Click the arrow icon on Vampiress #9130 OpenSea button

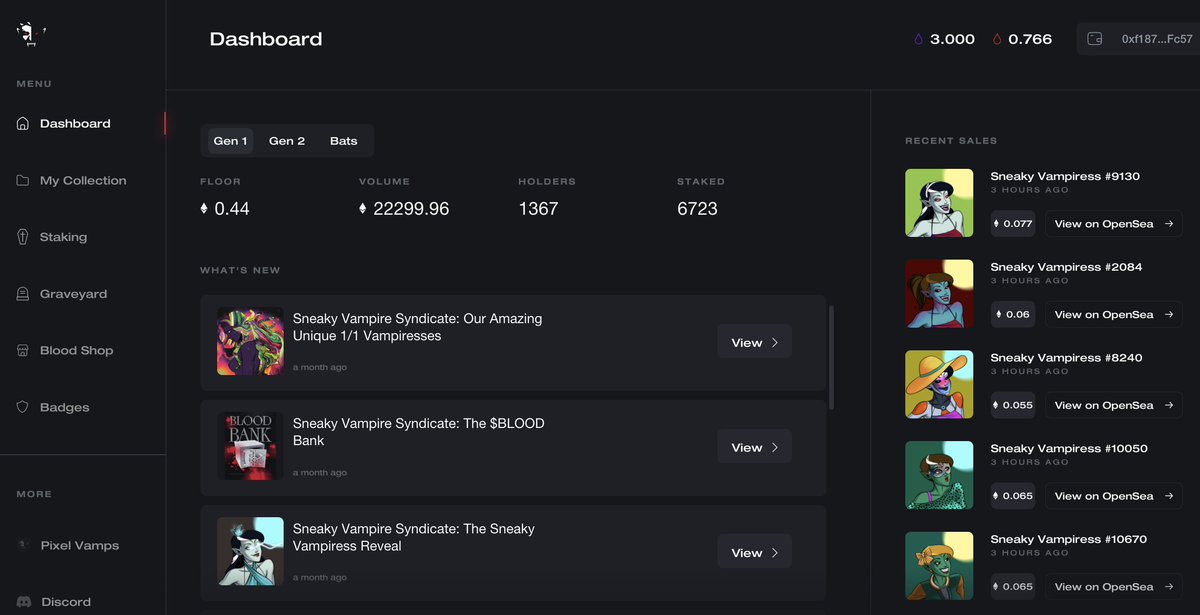(x=1168, y=224)
